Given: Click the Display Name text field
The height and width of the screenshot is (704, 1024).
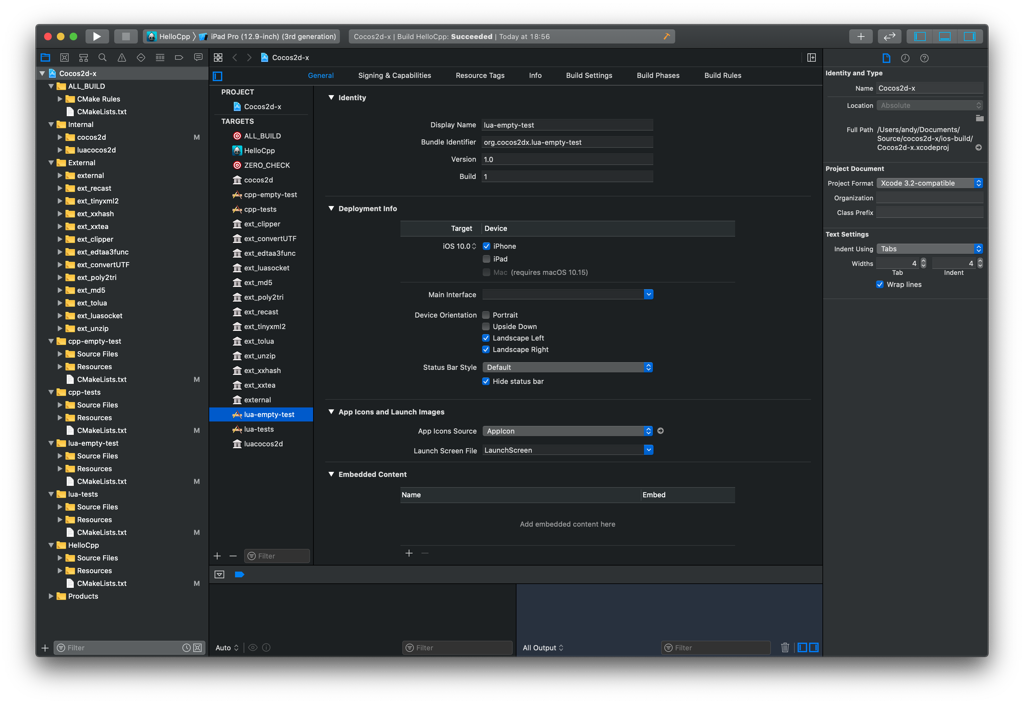Looking at the screenshot, I should tap(567, 125).
